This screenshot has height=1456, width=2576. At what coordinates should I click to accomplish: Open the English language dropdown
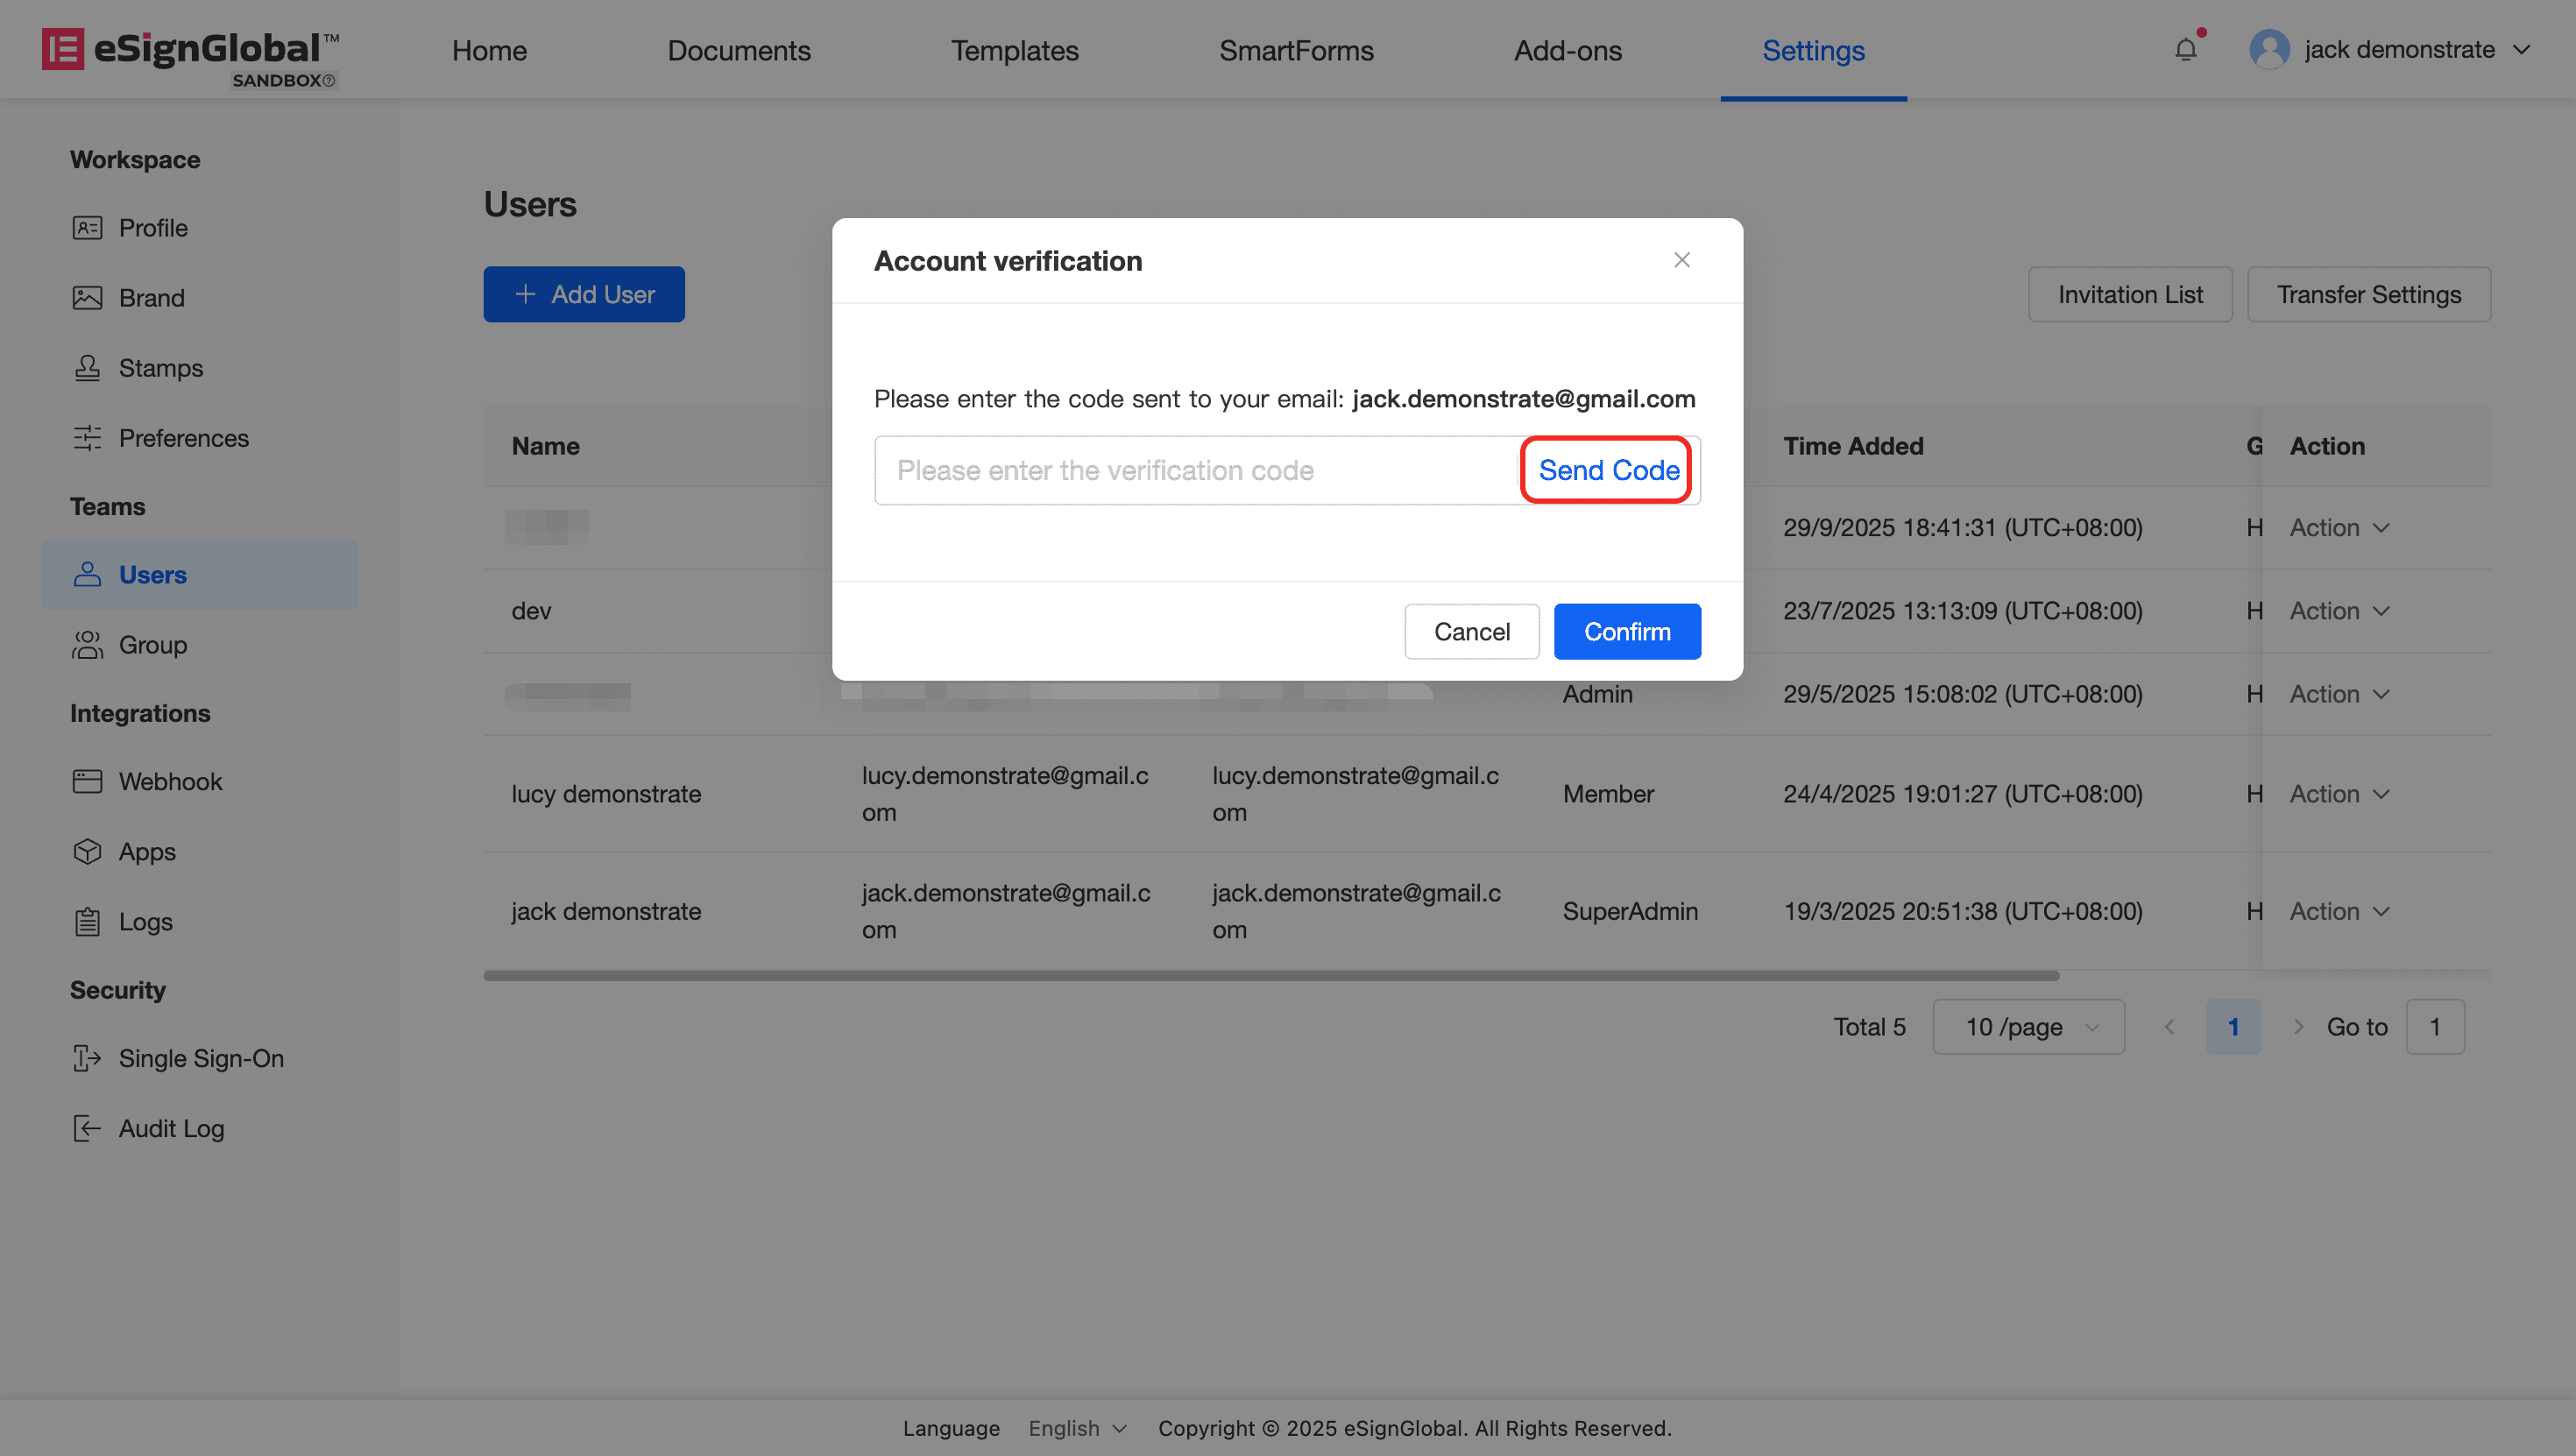coord(1077,1428)
